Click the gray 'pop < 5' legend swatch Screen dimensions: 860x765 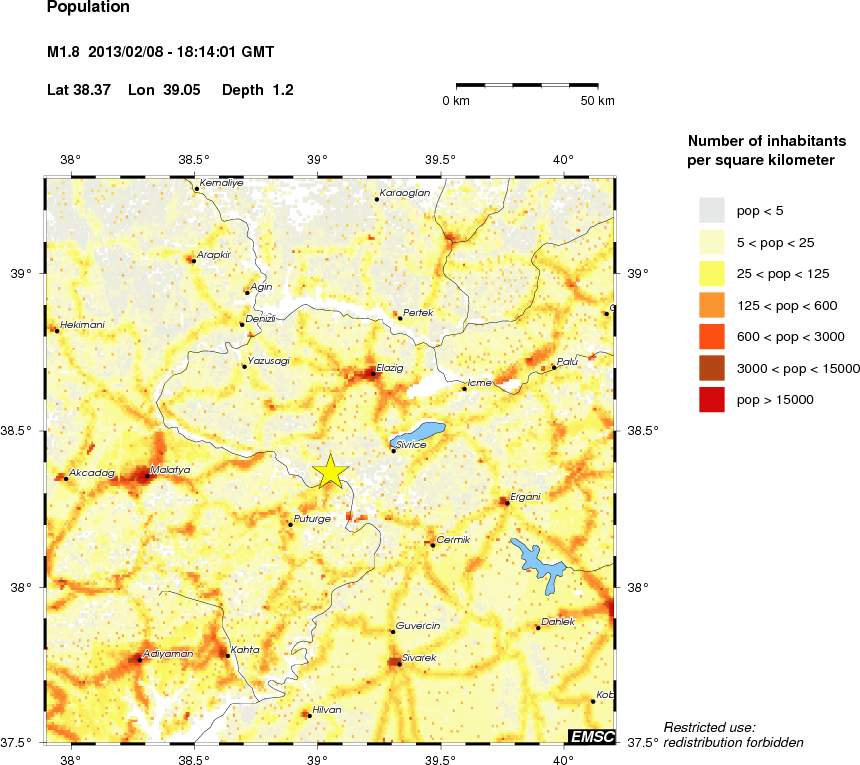711,210
